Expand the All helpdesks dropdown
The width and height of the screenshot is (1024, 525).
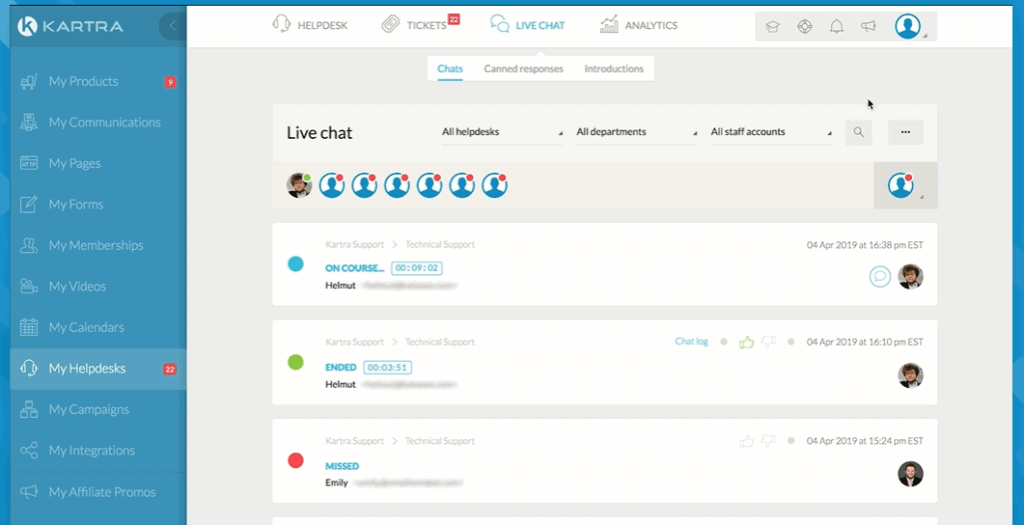click(x=501, y=132)
